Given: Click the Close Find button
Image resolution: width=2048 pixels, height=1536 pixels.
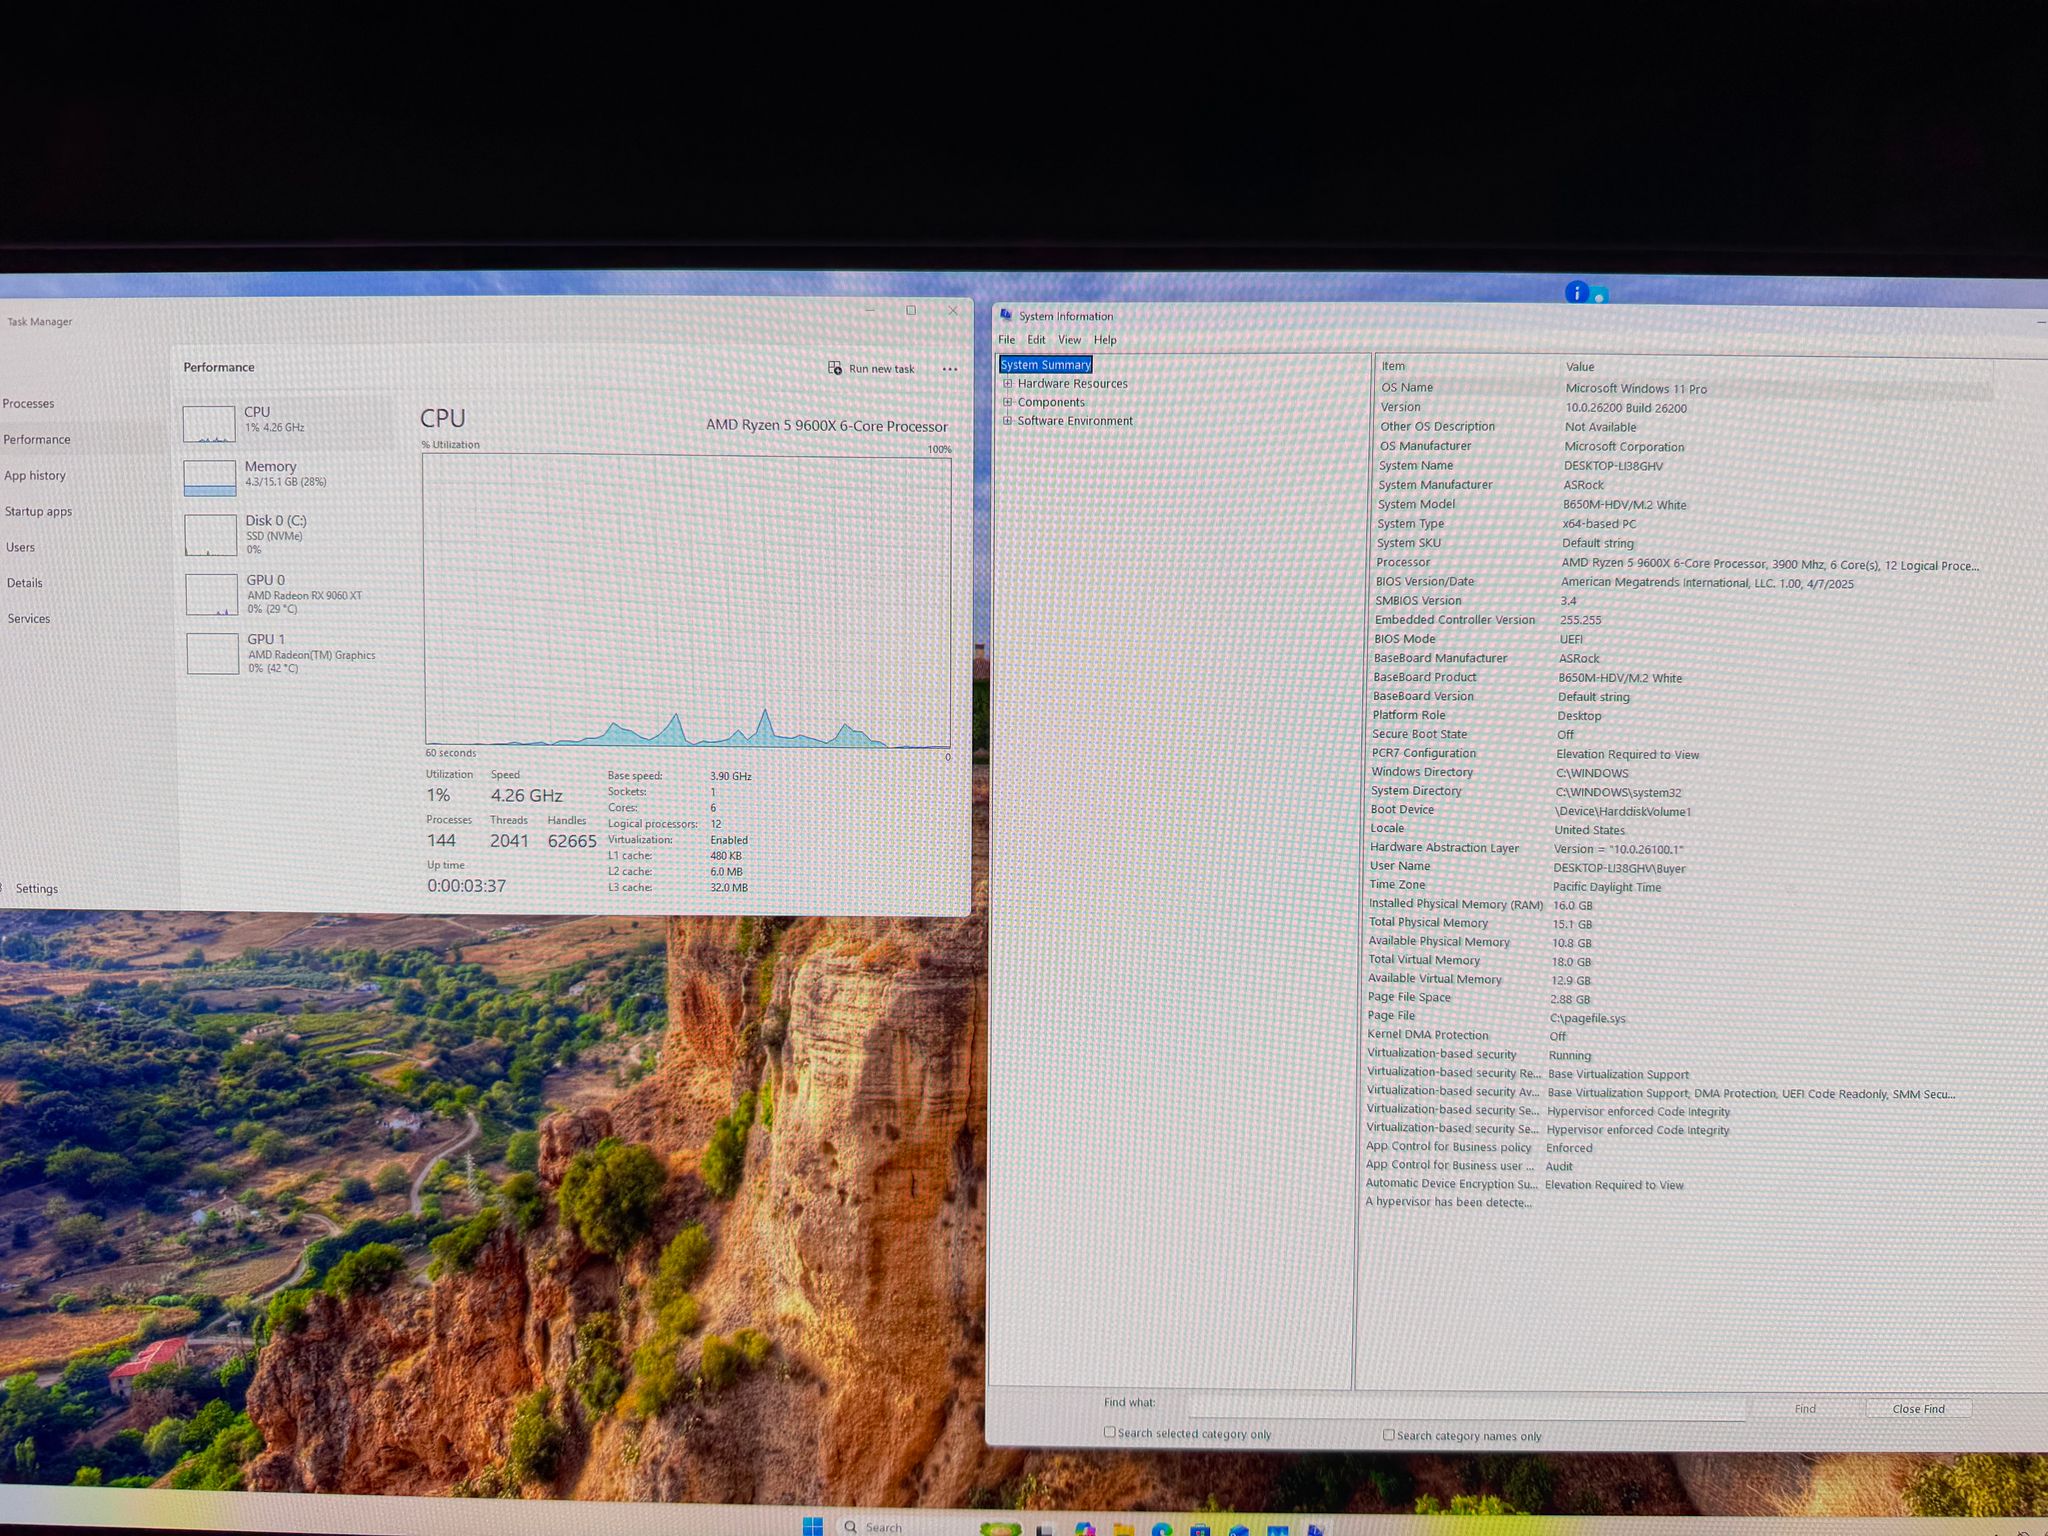Looking at the screenshot, I should (1919, 1408).
